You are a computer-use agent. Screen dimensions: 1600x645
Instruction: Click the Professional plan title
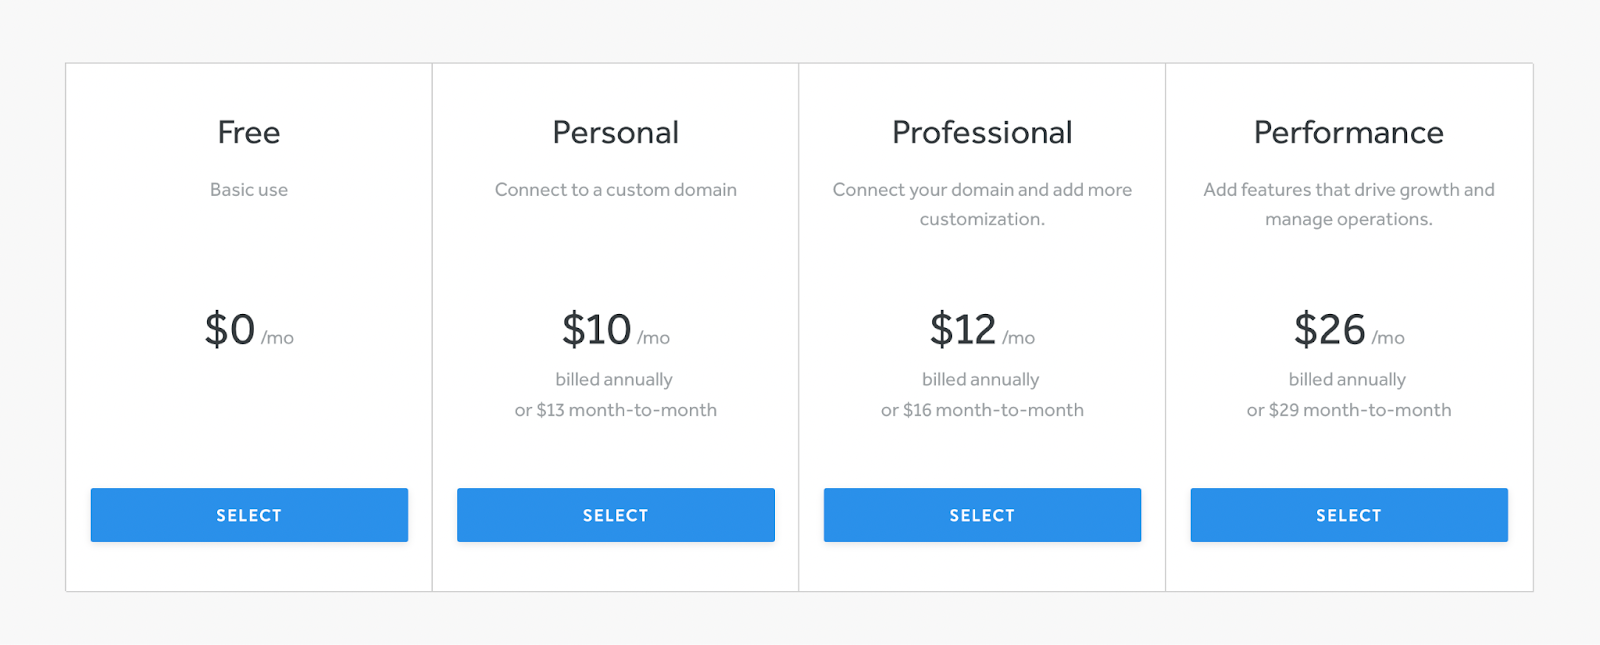coord(982,132)
